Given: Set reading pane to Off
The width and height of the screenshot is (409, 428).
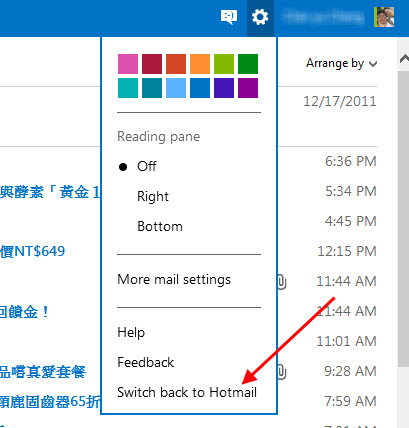Looking at the screenshot, I should tap(147, 166).
